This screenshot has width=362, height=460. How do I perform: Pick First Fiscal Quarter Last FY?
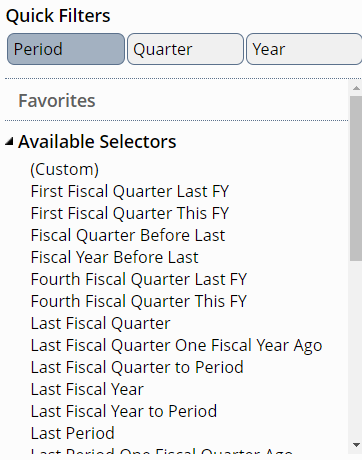(130, 191)
